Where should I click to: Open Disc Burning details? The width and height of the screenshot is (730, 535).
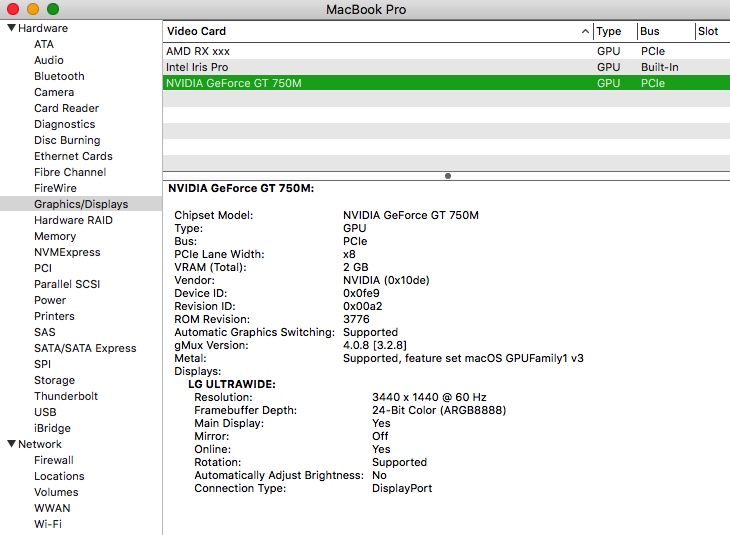coord(67,140)
